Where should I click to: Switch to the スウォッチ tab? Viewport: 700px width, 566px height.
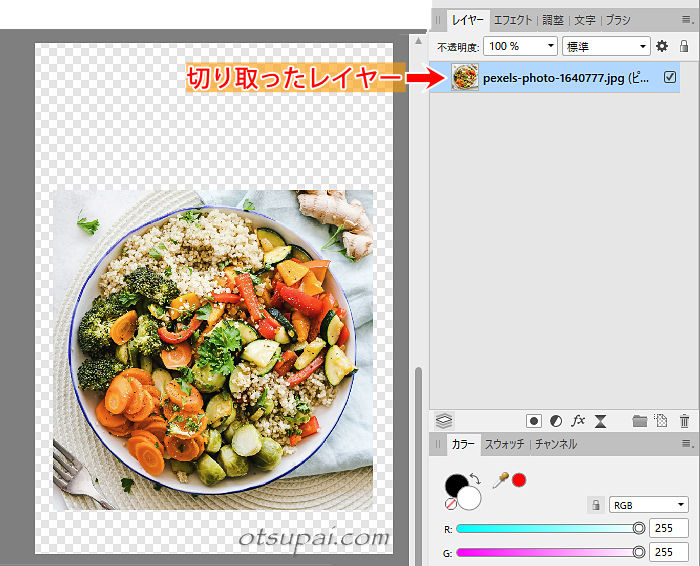(x=504, y=444)
